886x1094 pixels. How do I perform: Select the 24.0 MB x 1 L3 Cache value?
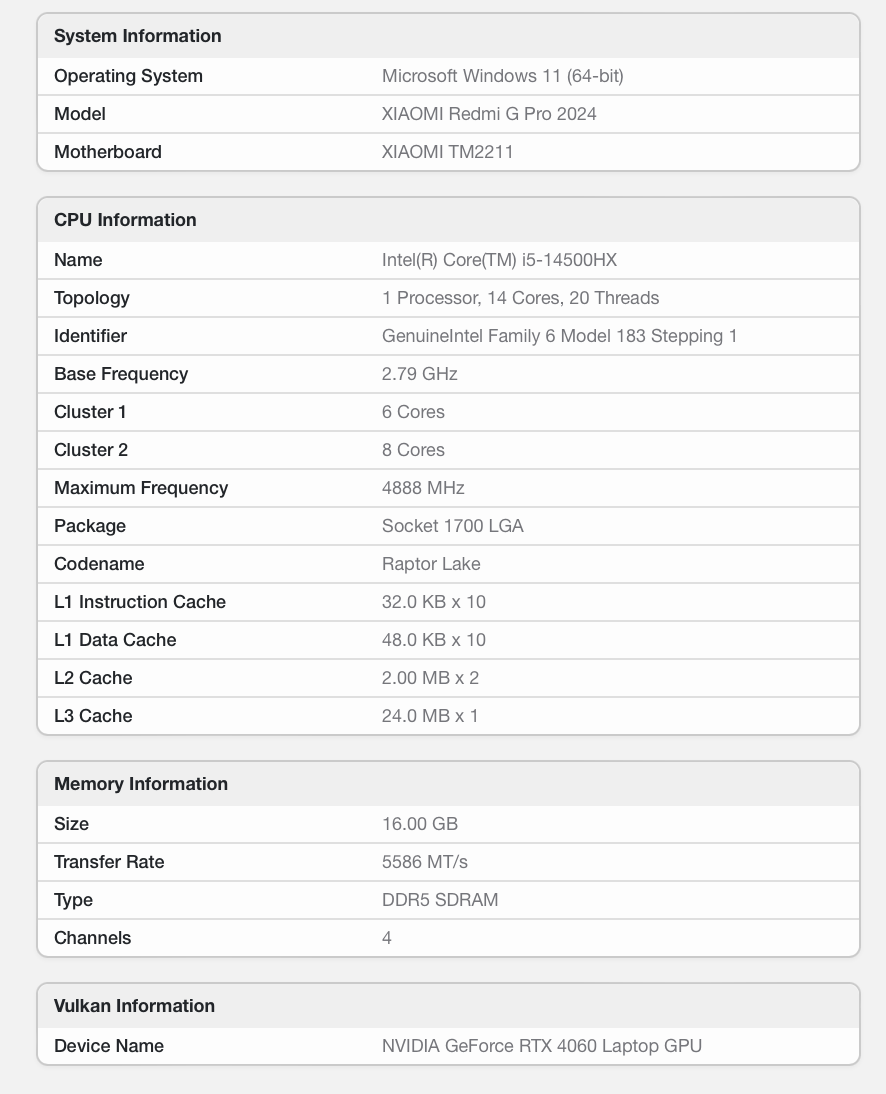click(430, 716)
